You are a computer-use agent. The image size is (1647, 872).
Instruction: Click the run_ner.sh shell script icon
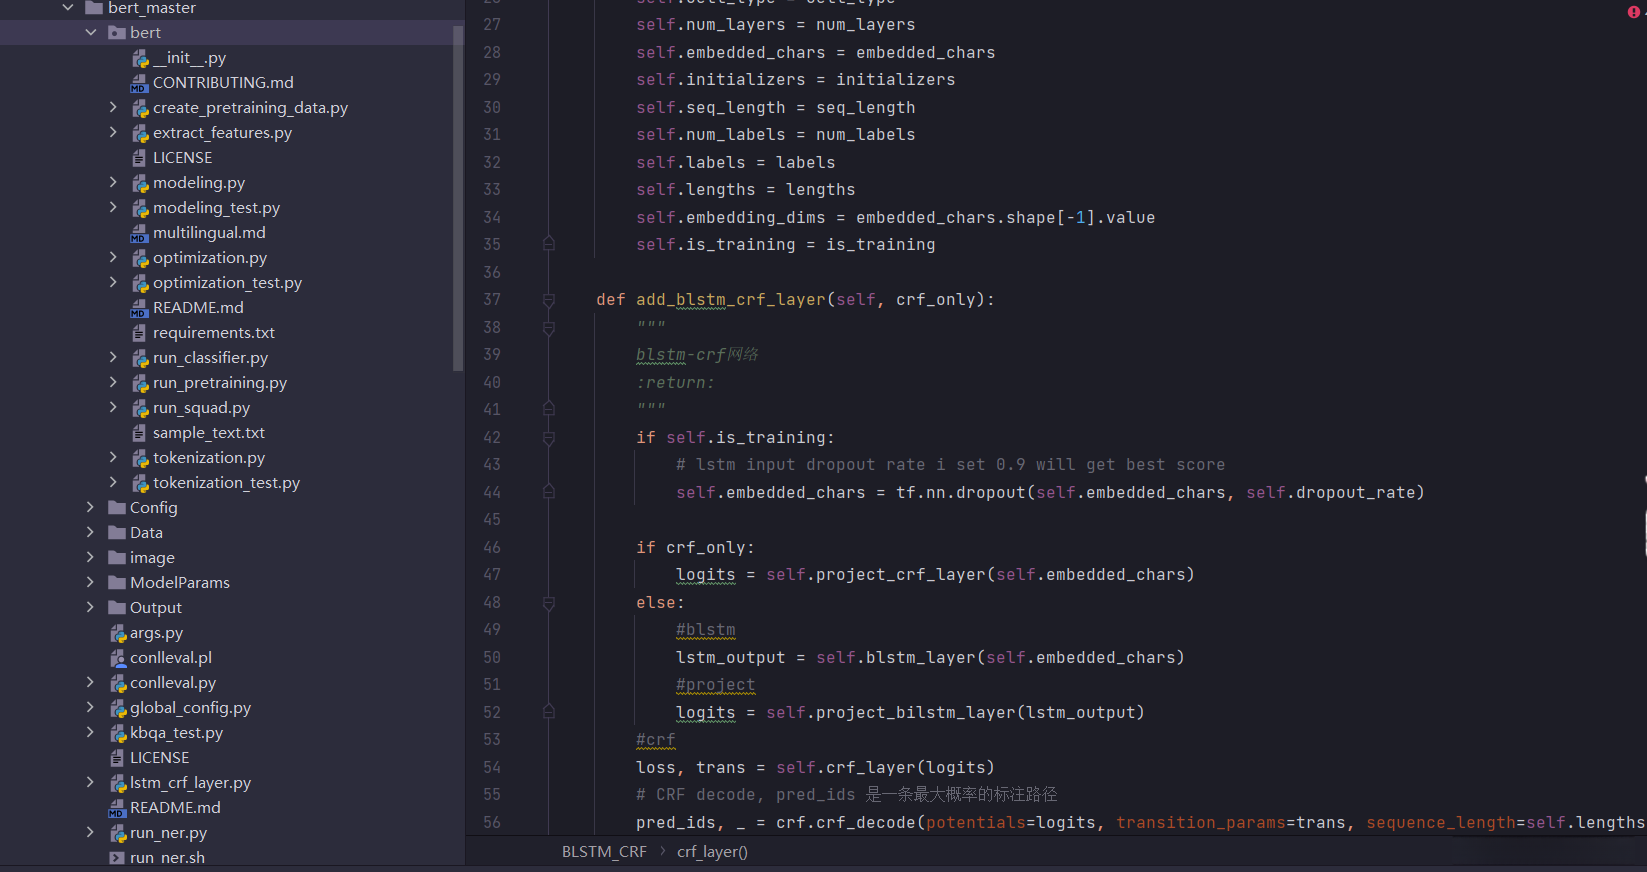[x=117, y=858]
